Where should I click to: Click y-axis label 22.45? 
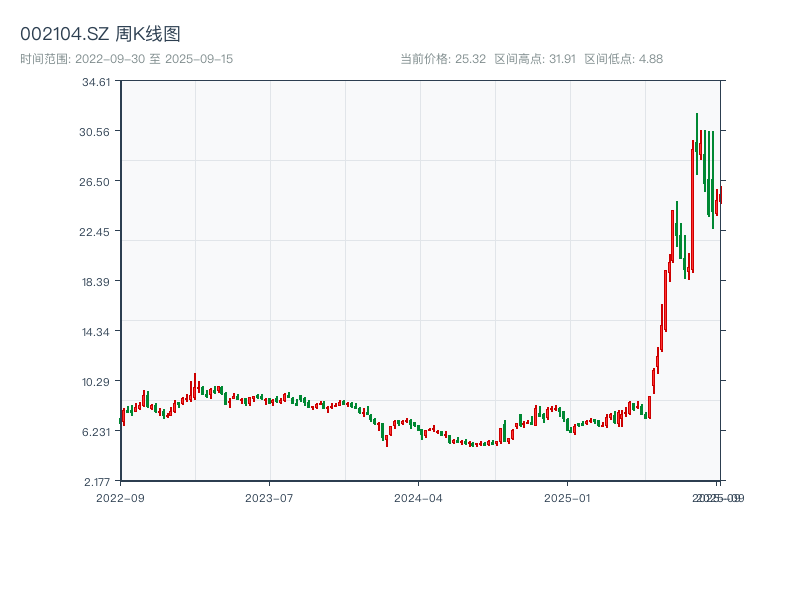(94, 232)
